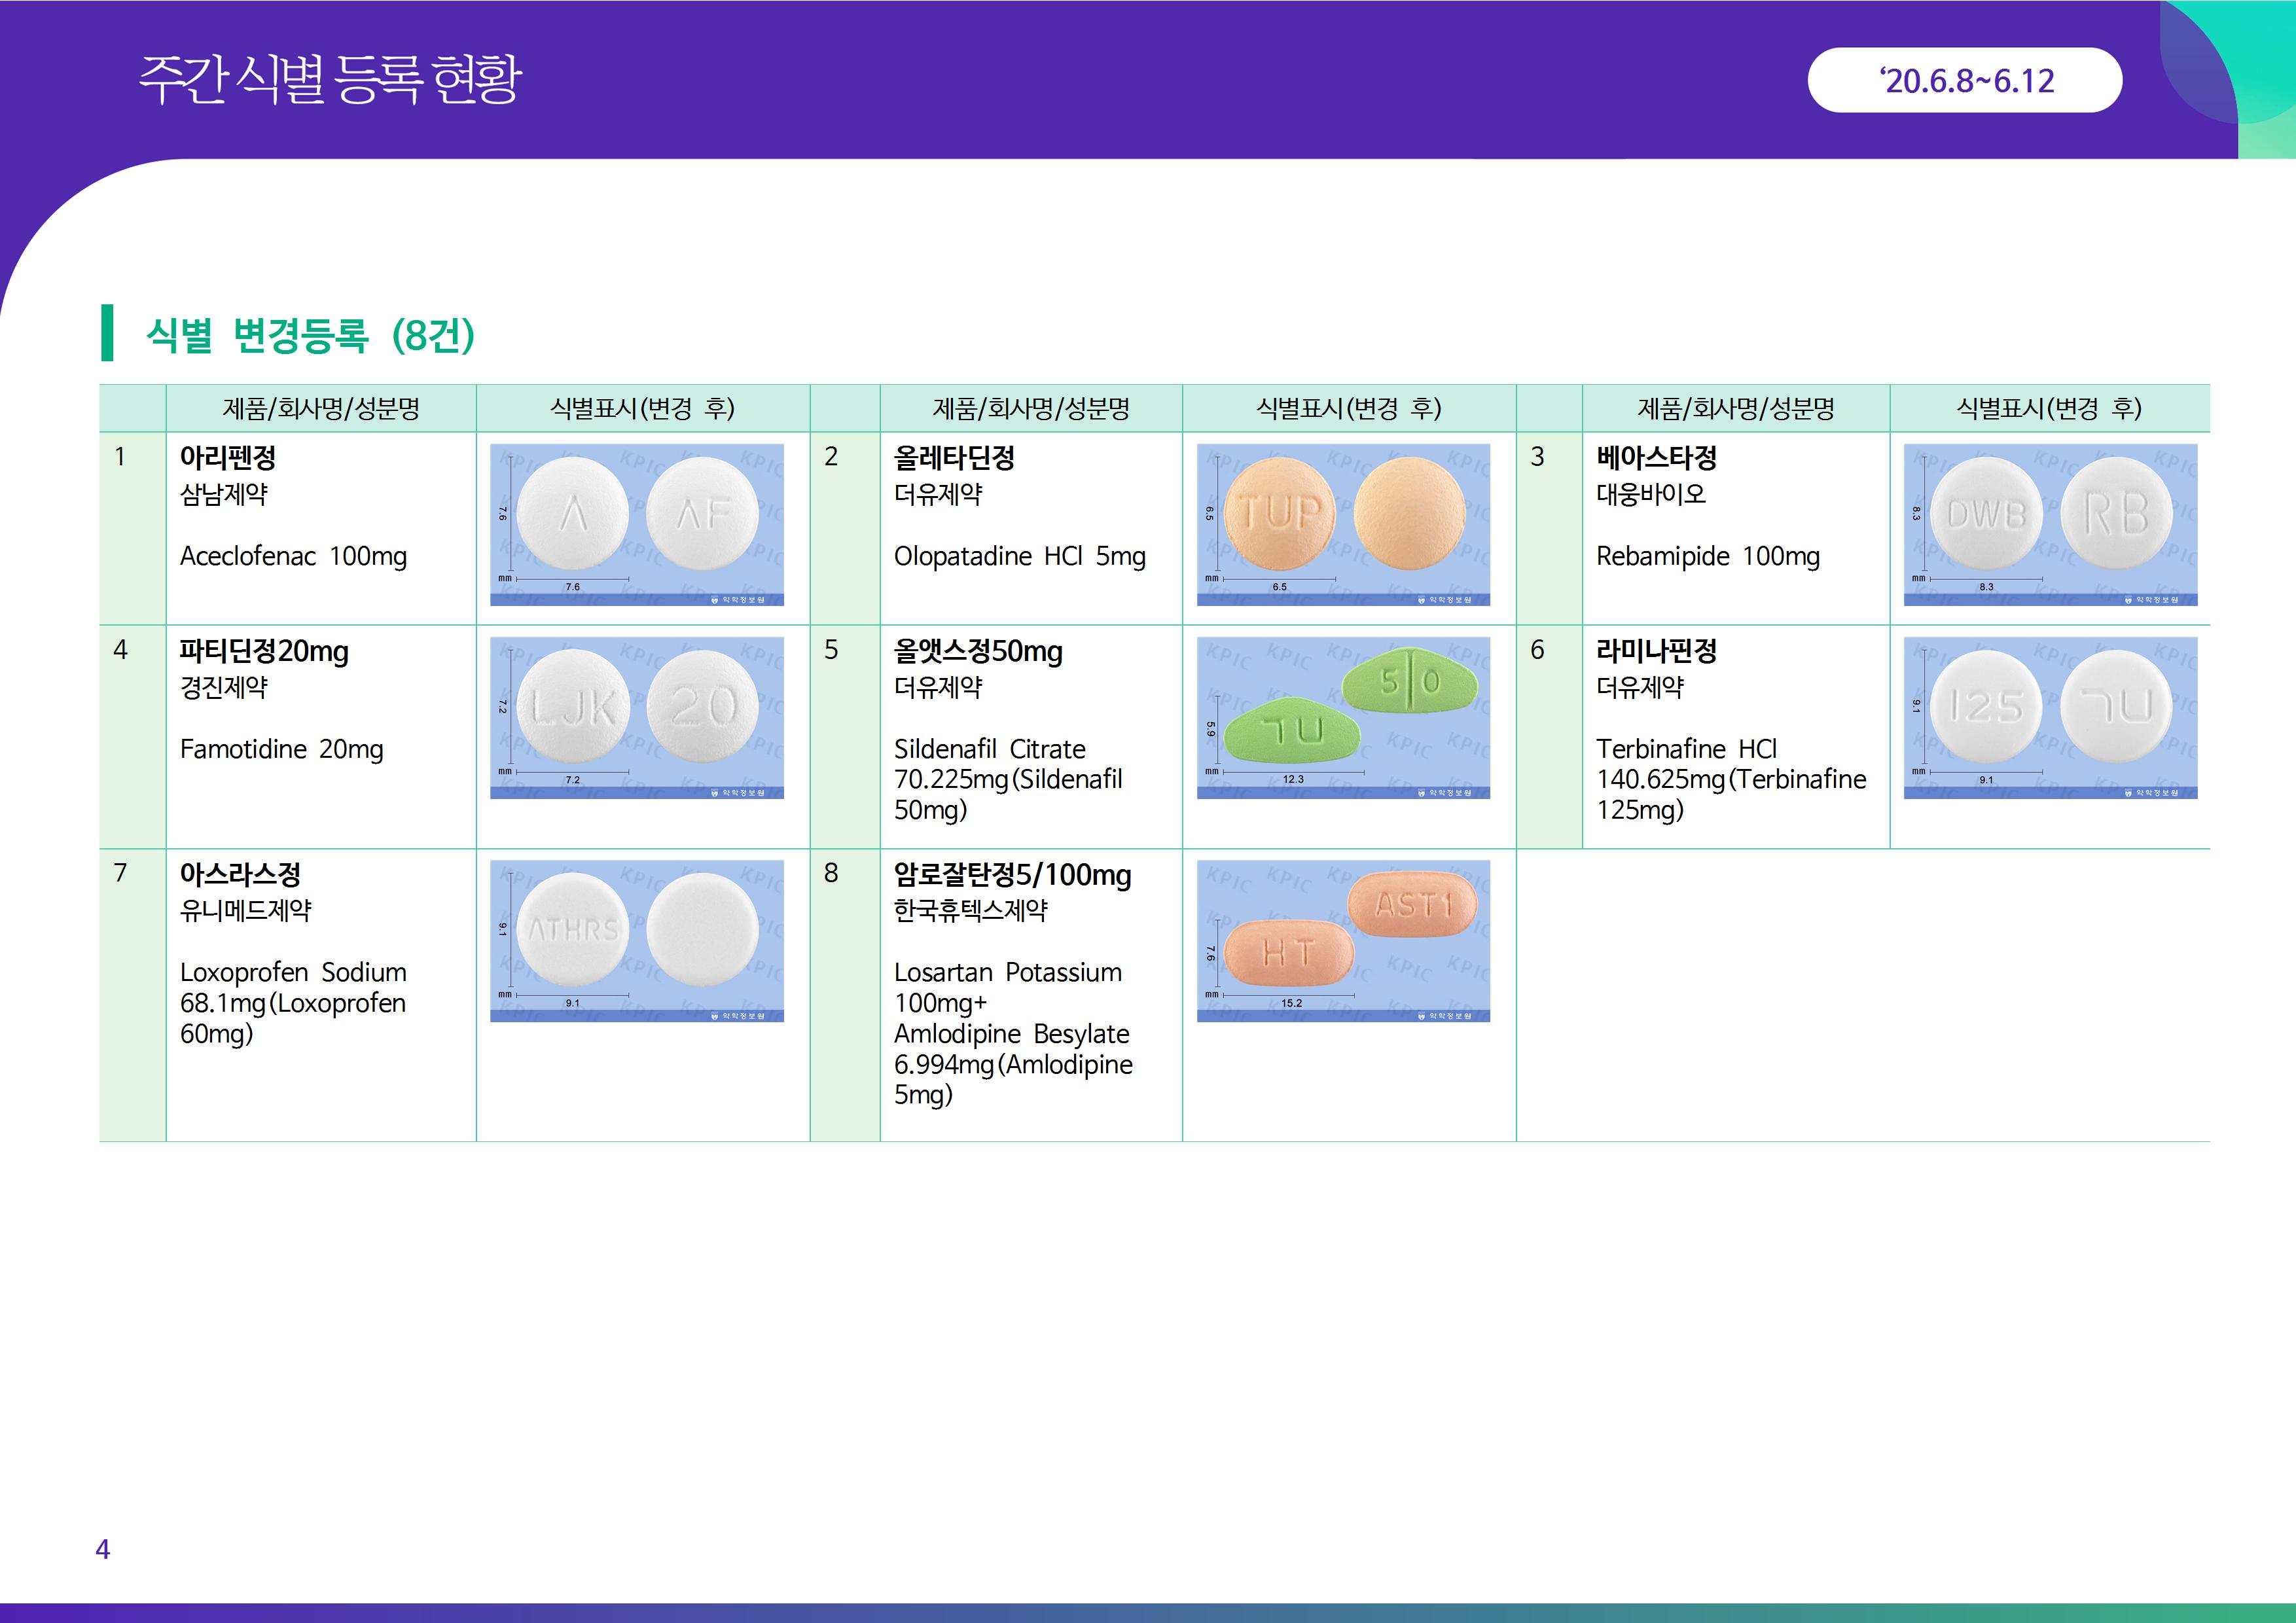Select product name 암로잘탄정5/100mg

tap(1012, 875)
